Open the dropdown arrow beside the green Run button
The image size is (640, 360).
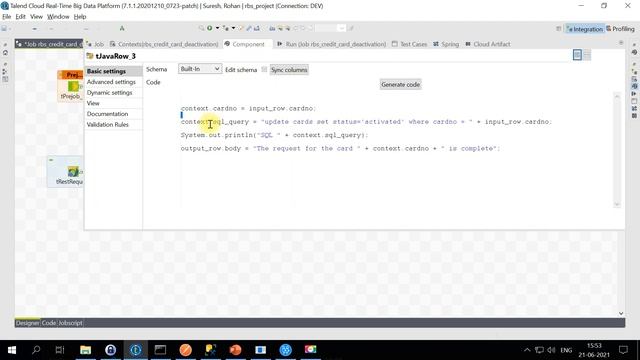click(x=217, y=28)
